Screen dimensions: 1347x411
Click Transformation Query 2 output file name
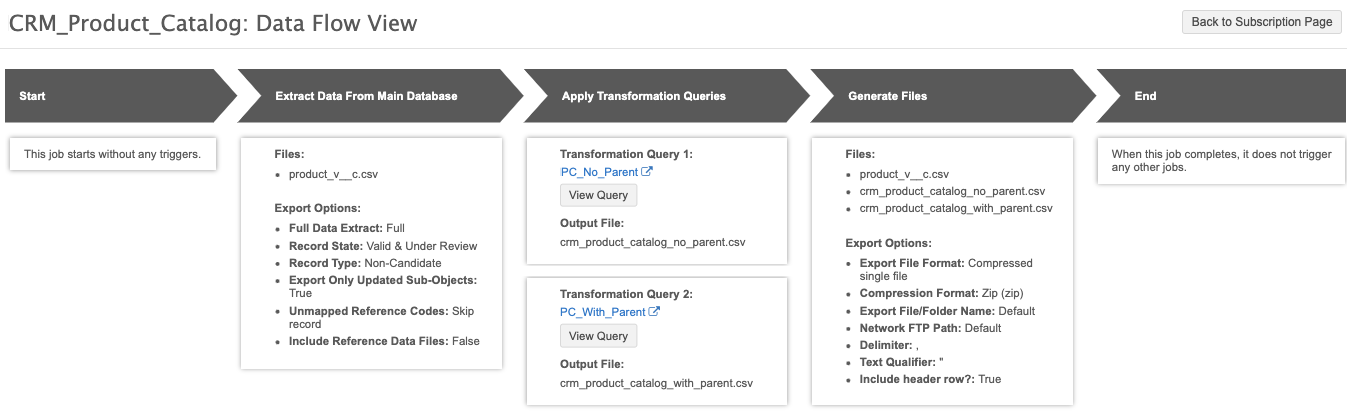[x=656, y=383]
